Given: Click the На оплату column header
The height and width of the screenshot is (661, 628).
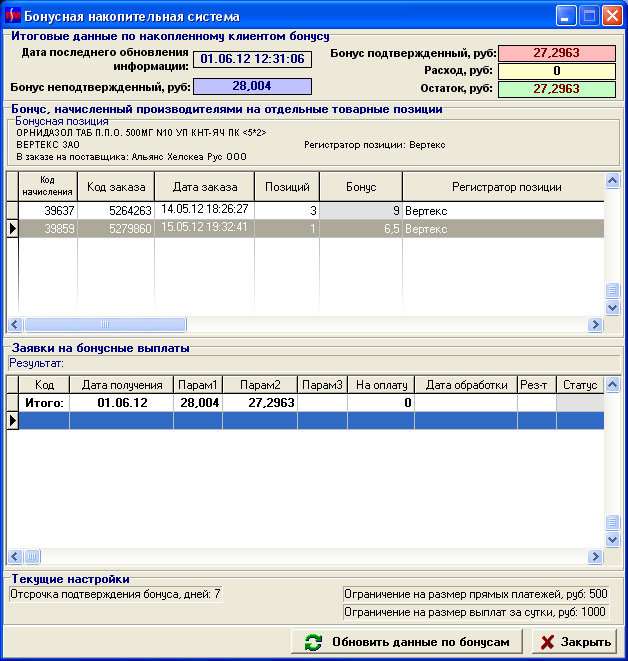Looking at the screenshot, I should click(381, 385).
